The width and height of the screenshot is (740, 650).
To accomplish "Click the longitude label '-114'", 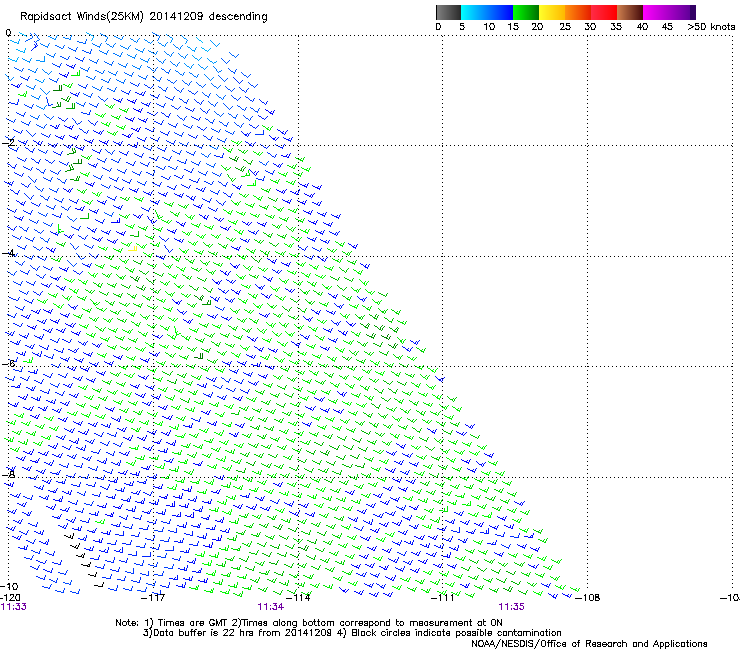I will point(298,597).
